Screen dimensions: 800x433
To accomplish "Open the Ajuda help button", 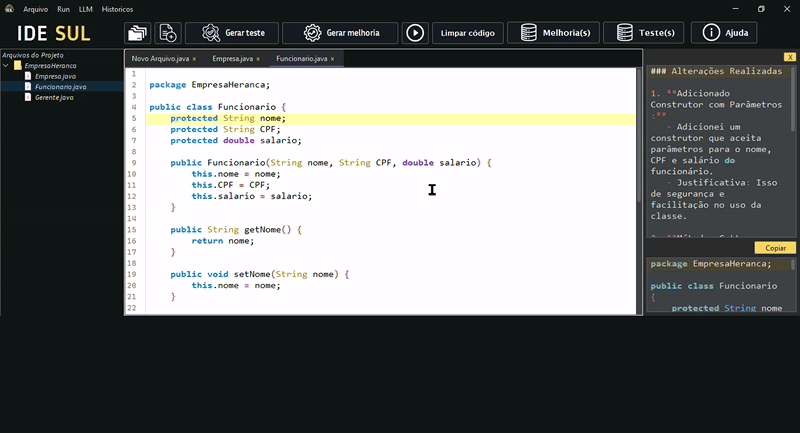I will pos(724,33).
